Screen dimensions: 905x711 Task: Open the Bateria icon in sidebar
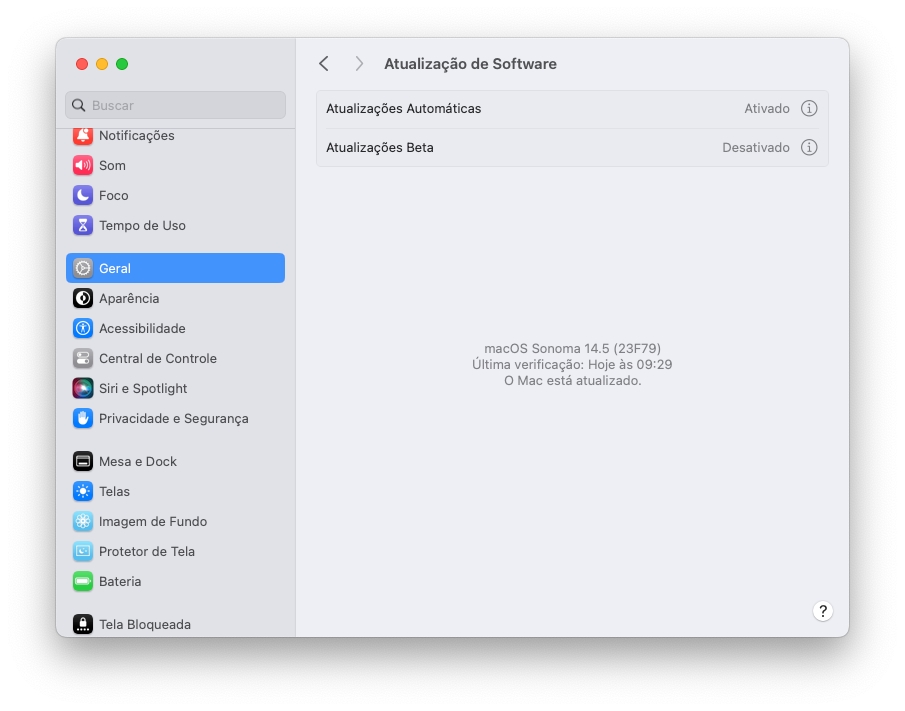coord(83,582)
